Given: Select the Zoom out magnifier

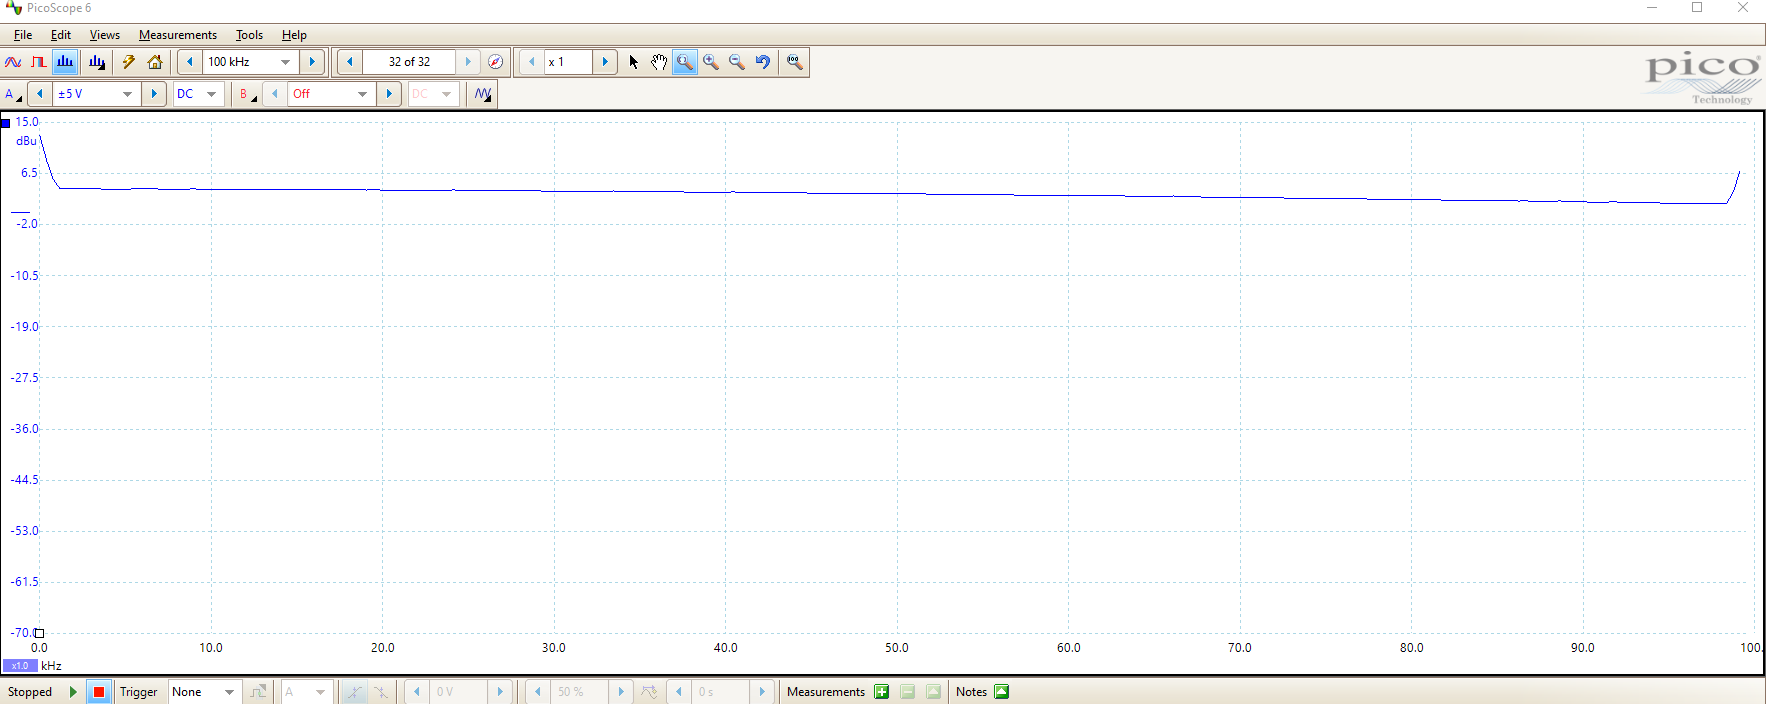Looking at the screenshot, I should tap(737, 62).
